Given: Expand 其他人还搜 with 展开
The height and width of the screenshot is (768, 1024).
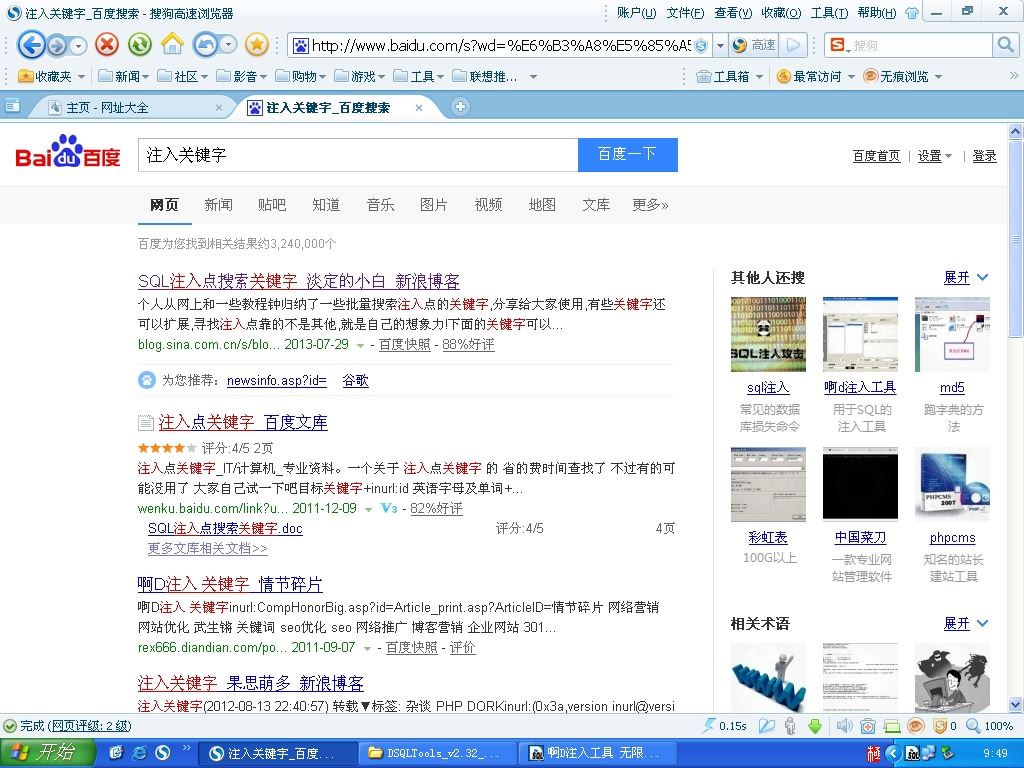Looking at the screenshot, I should 966,278.
